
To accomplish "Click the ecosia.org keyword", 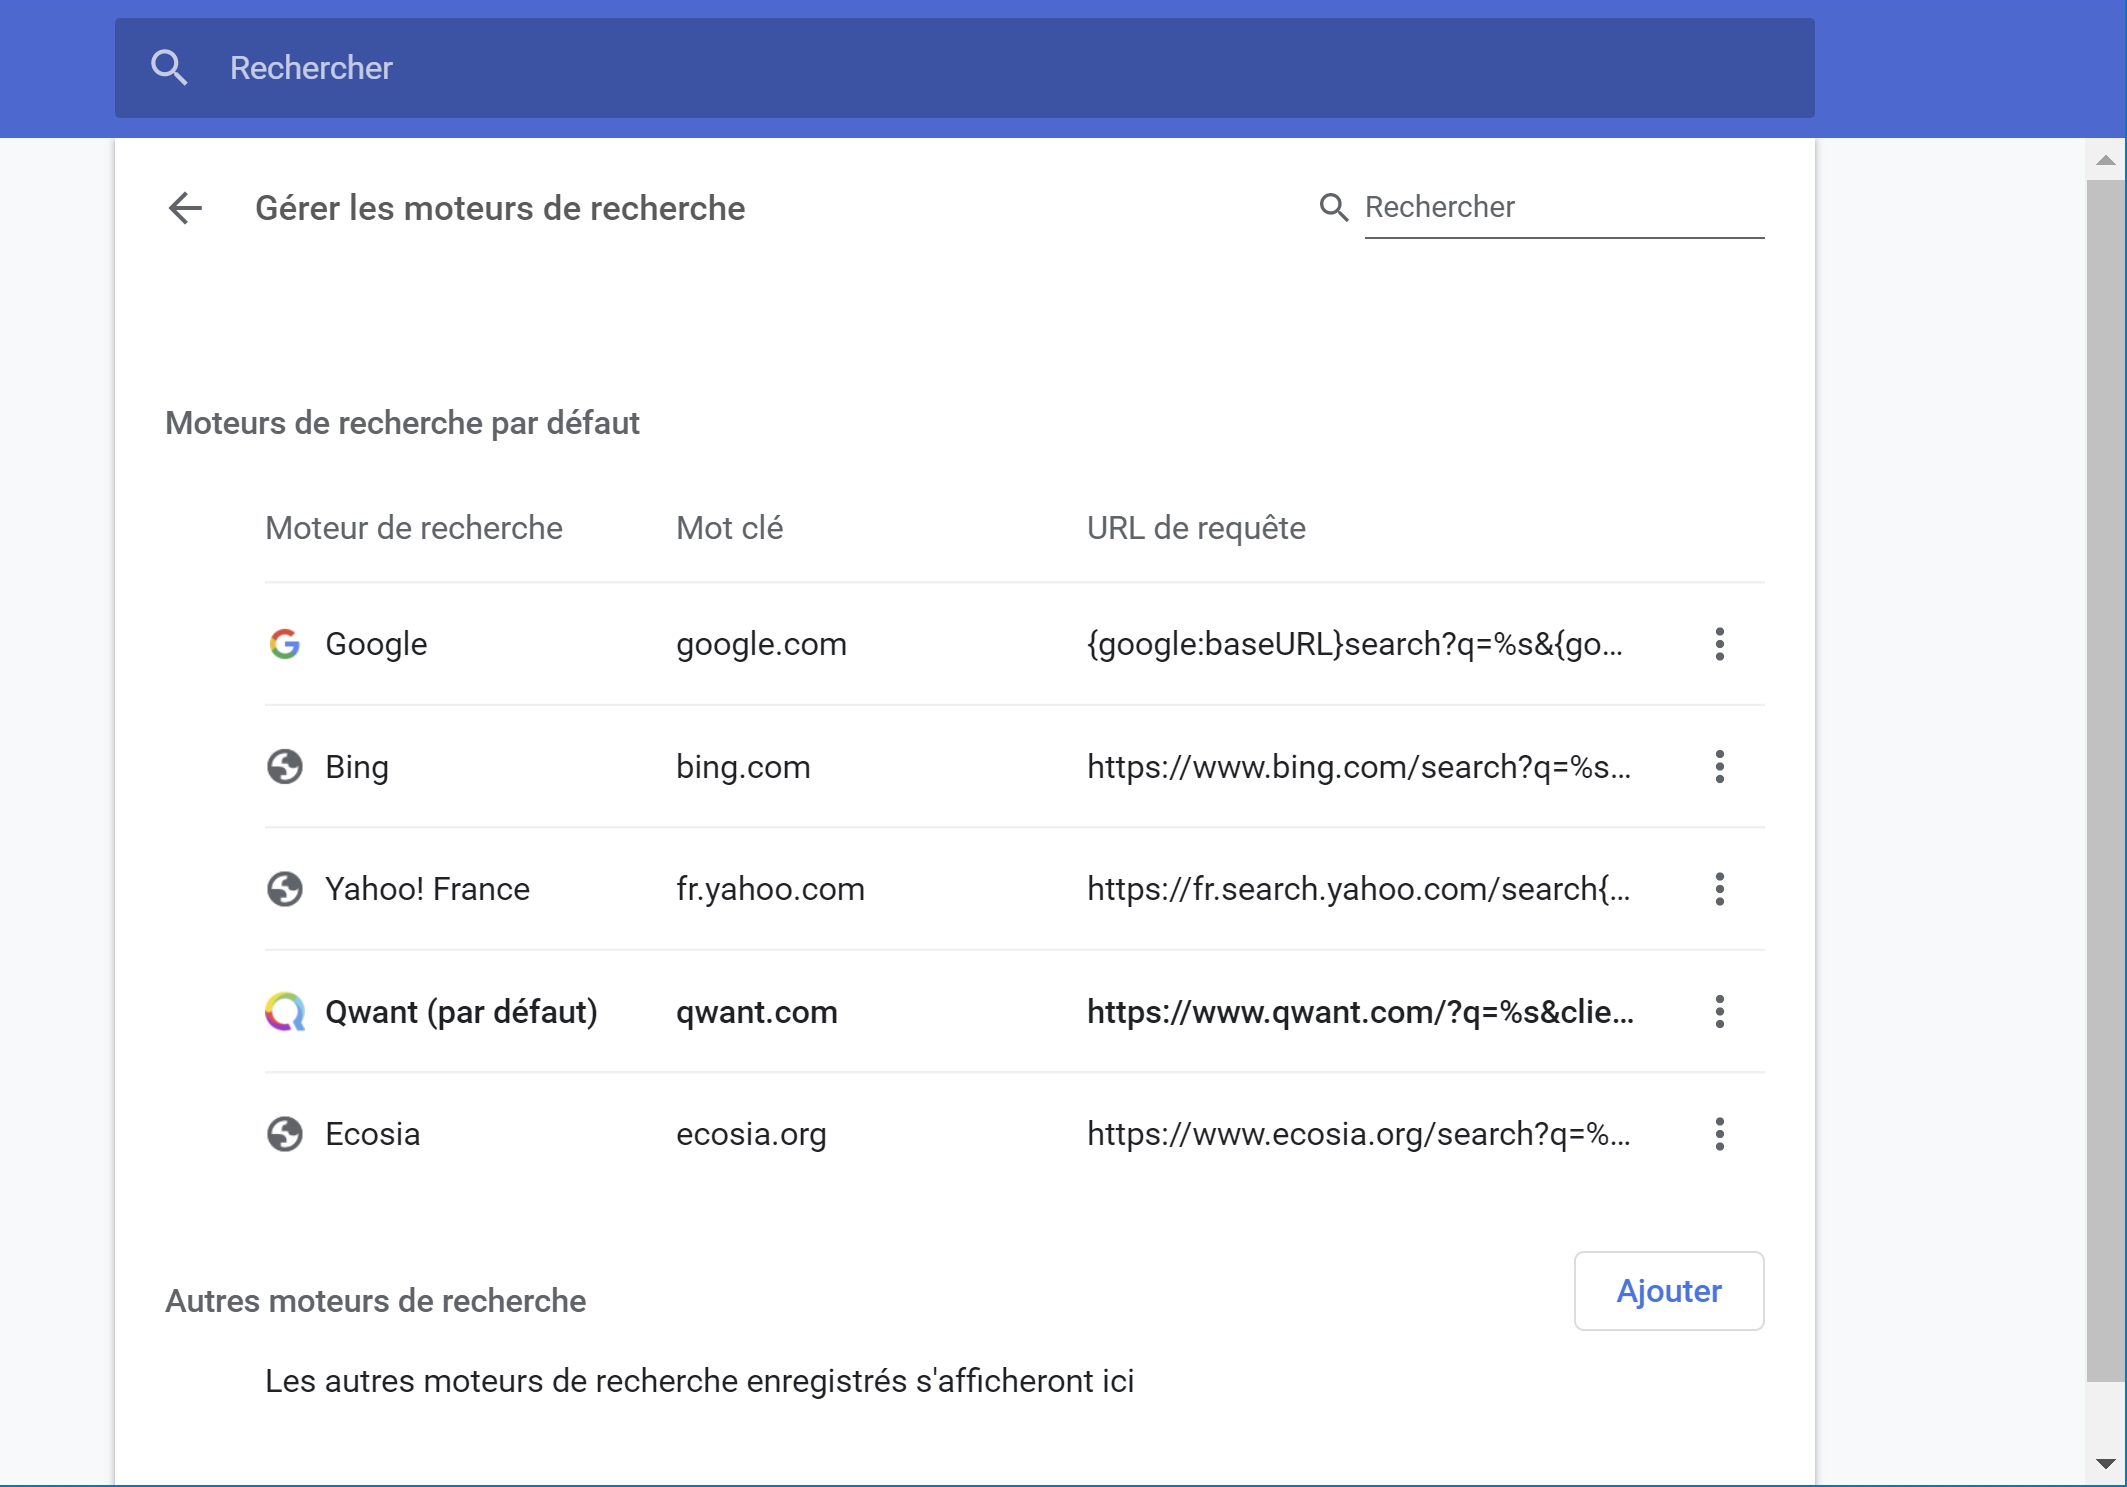I will point(751,1134).
